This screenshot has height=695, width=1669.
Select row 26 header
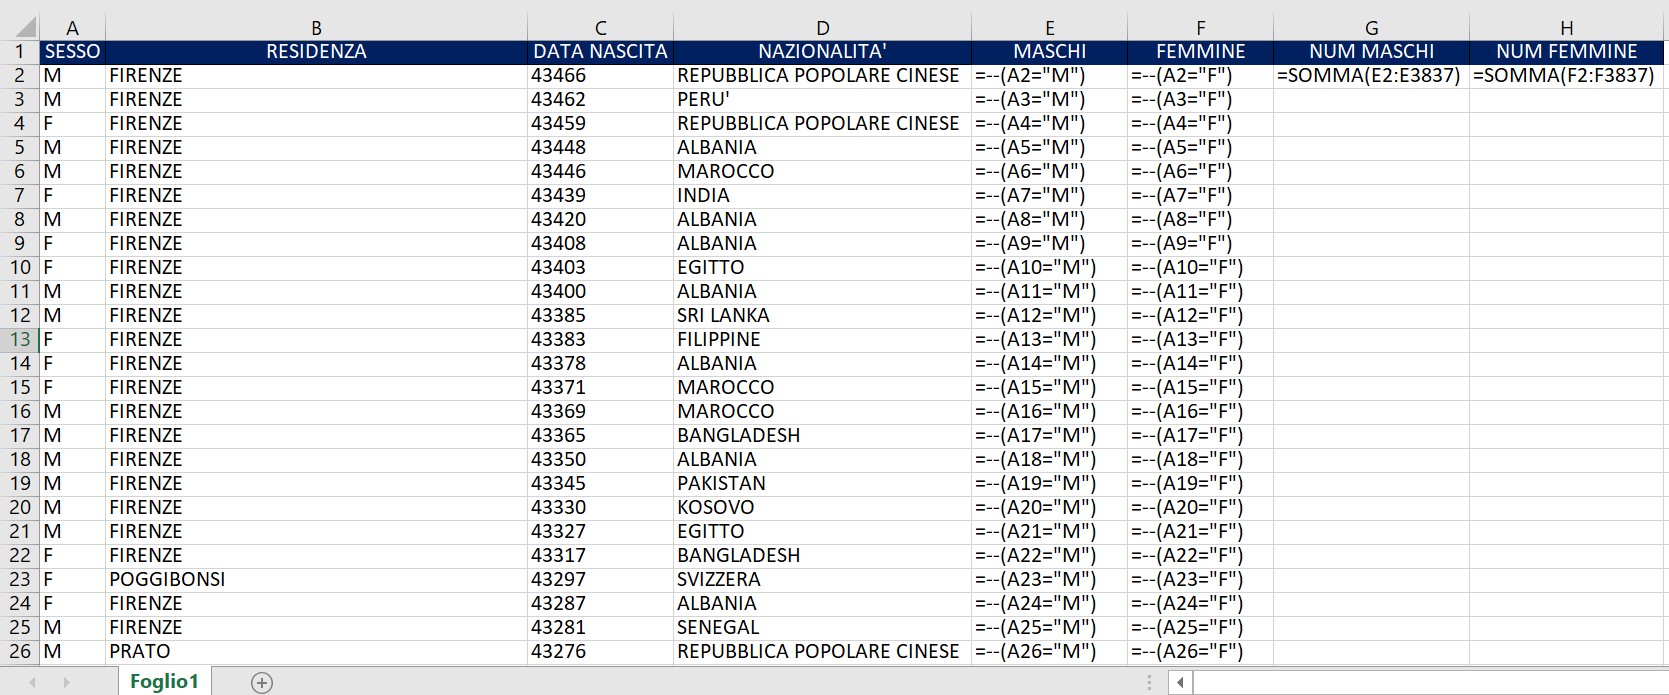click(20, 652)
